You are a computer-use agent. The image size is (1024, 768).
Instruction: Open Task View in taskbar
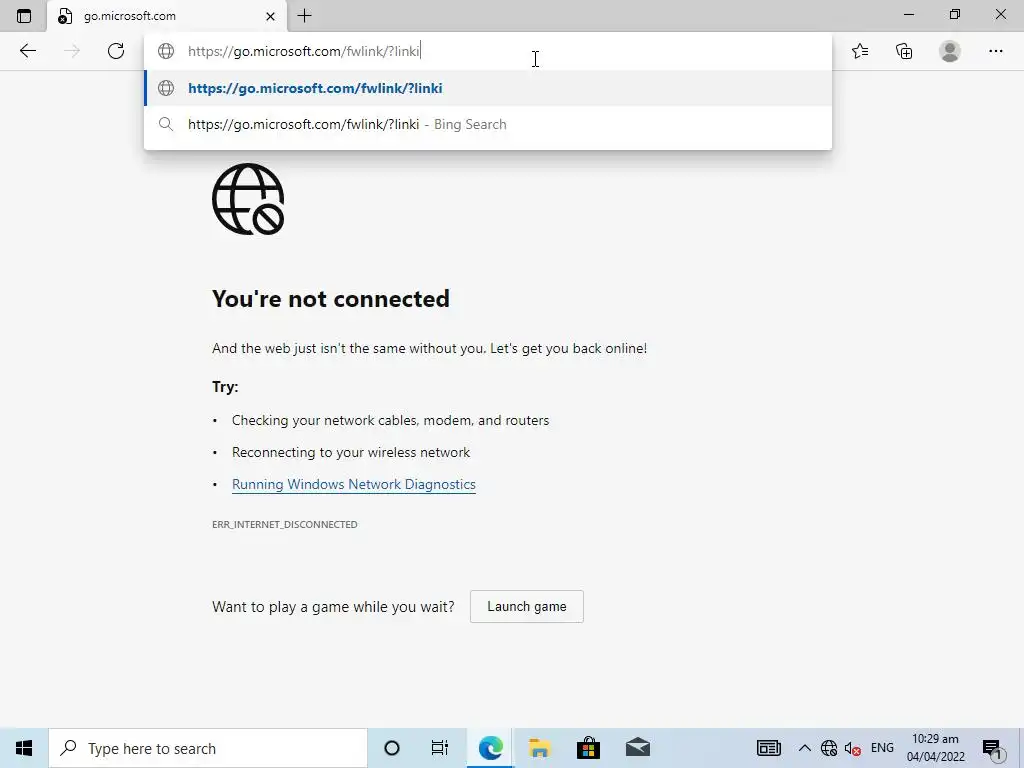tap(440, 748)
